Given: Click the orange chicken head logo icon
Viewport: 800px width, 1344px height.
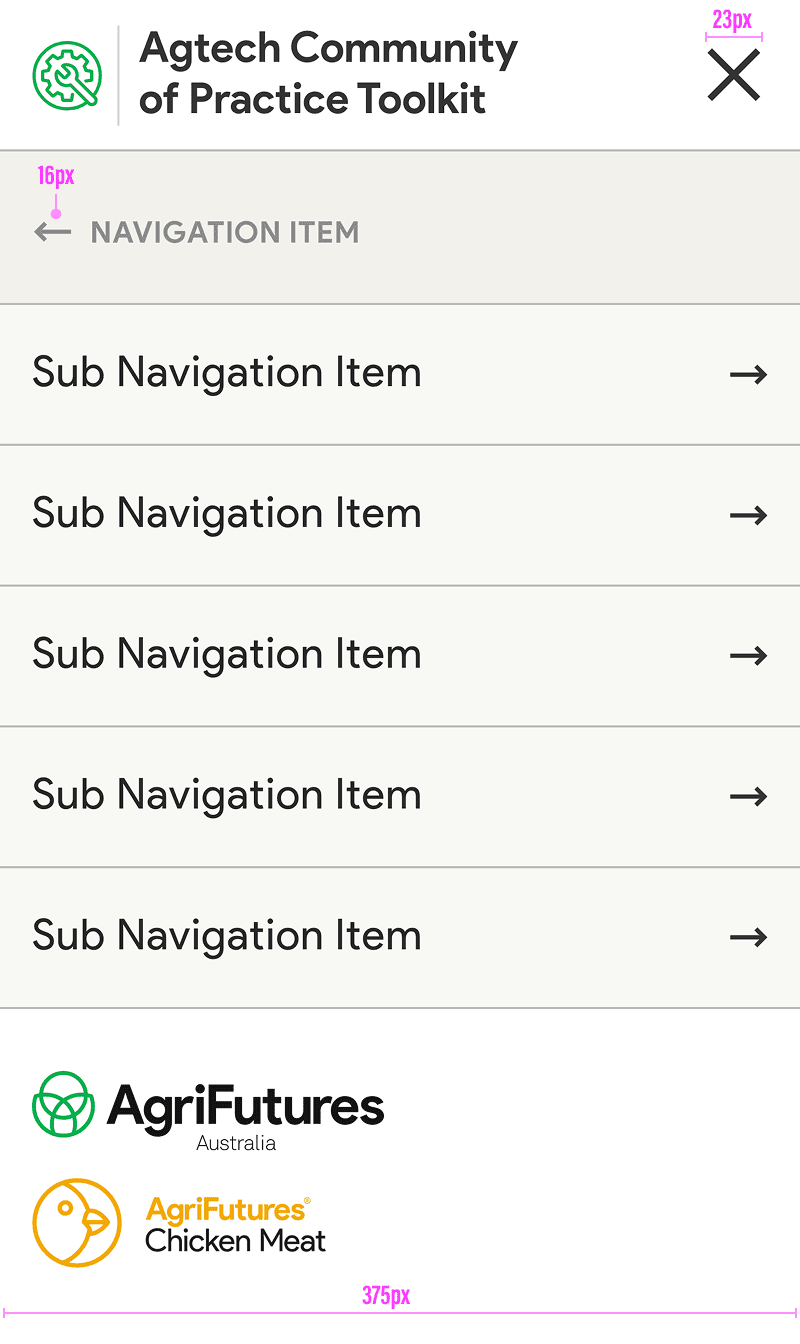Looking at the screenshot, I should tap(77, 1222).
